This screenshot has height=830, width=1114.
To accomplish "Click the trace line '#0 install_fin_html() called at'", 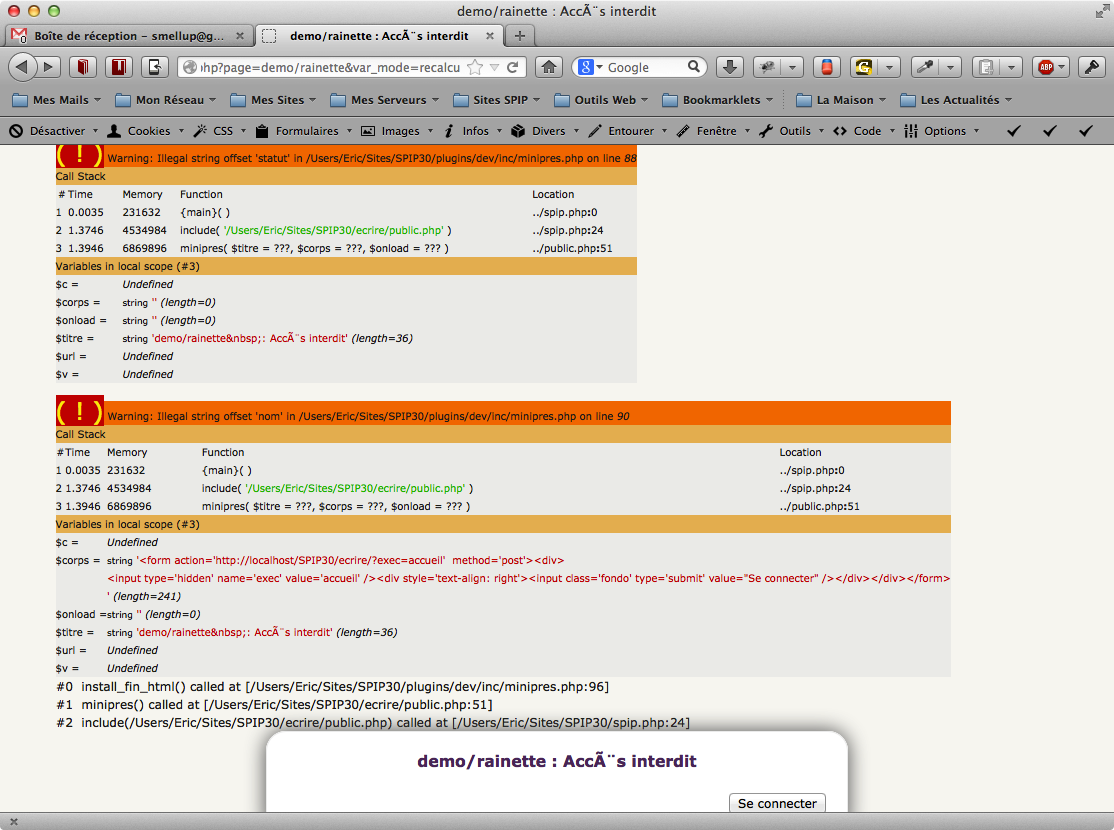I will (x=332, y=686).
